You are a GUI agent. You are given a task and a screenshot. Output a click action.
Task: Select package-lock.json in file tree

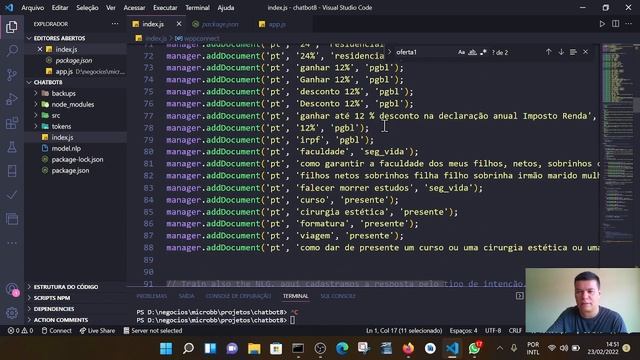coord(77,160)
